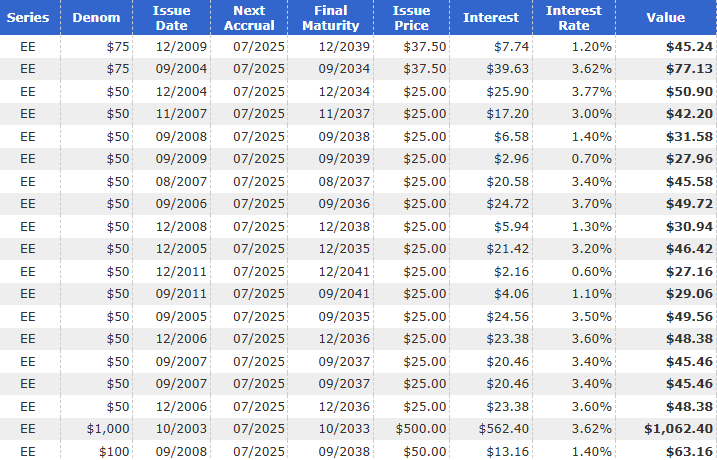Click the Final Maturity column header

point(331,17)
